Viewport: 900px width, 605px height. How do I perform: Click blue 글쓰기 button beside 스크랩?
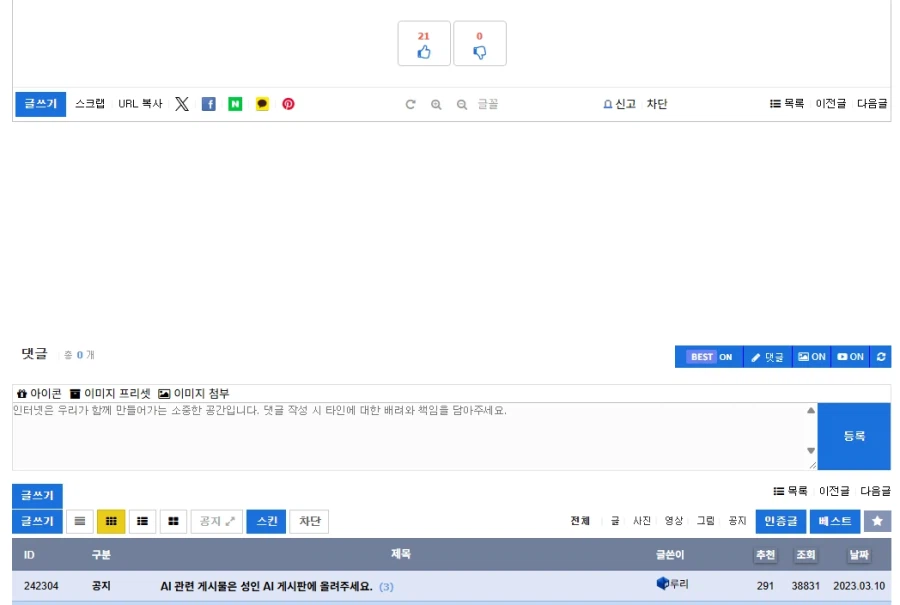click(x=40, y=104)
